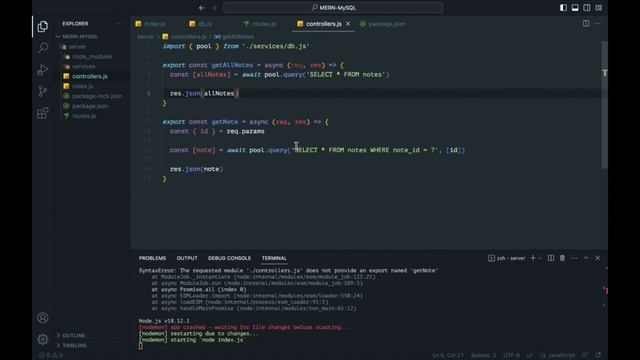Screen dimensions: 640x360
Task: Open the Manage gear icon
Action: coord(42,339)
